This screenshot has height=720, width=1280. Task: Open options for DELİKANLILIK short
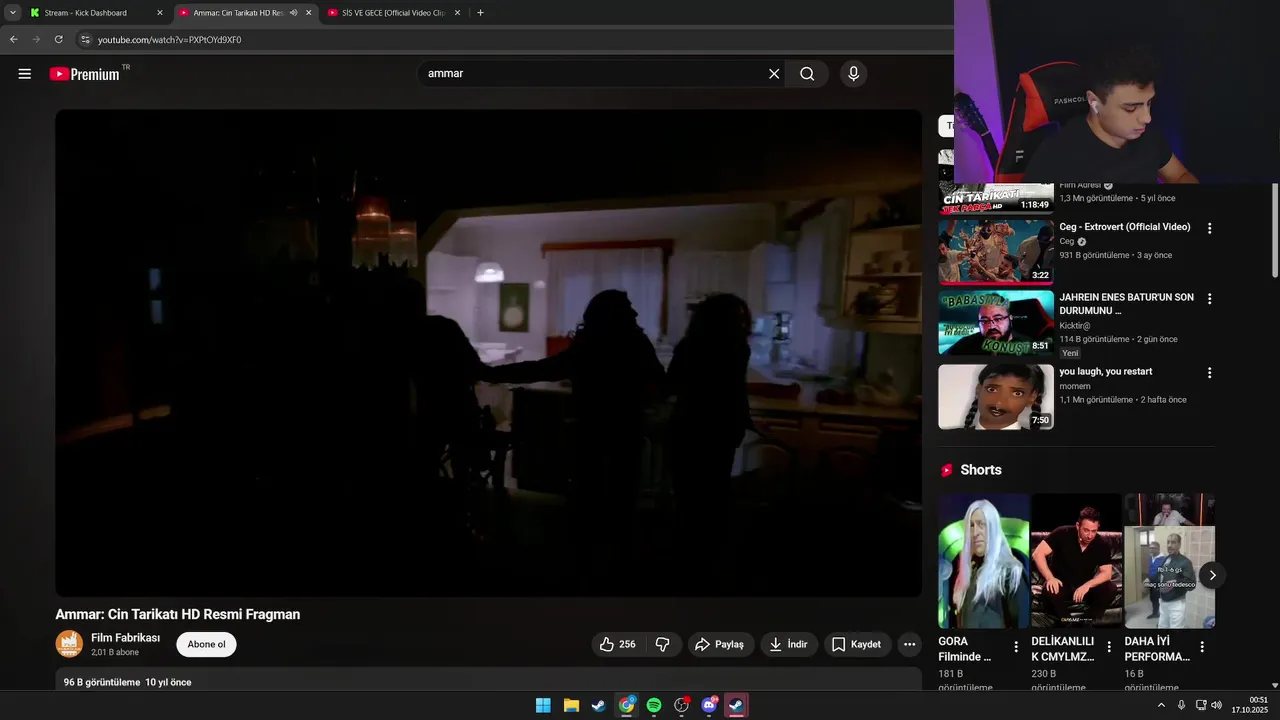point(1109,647)
